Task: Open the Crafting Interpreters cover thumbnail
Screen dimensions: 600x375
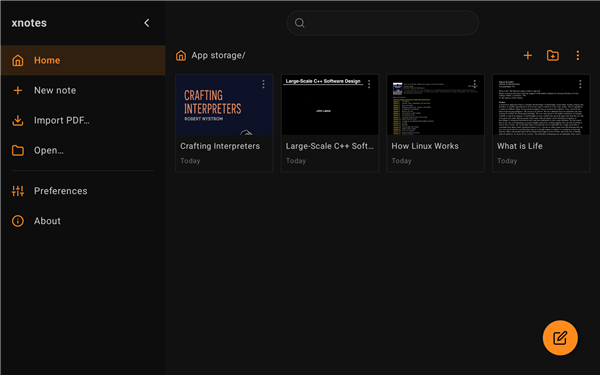Action: tap(224, 104)
